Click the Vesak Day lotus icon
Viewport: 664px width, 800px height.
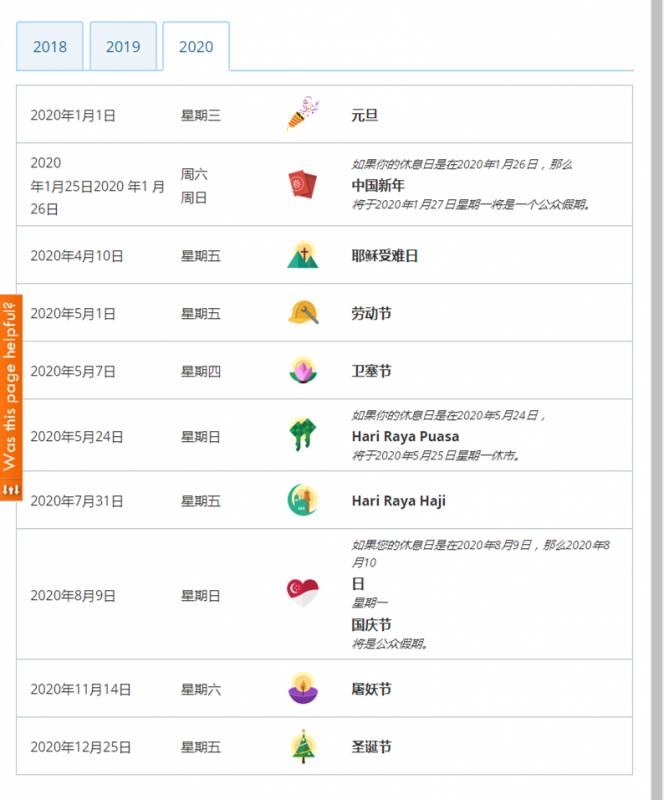[x=302, y=371]
